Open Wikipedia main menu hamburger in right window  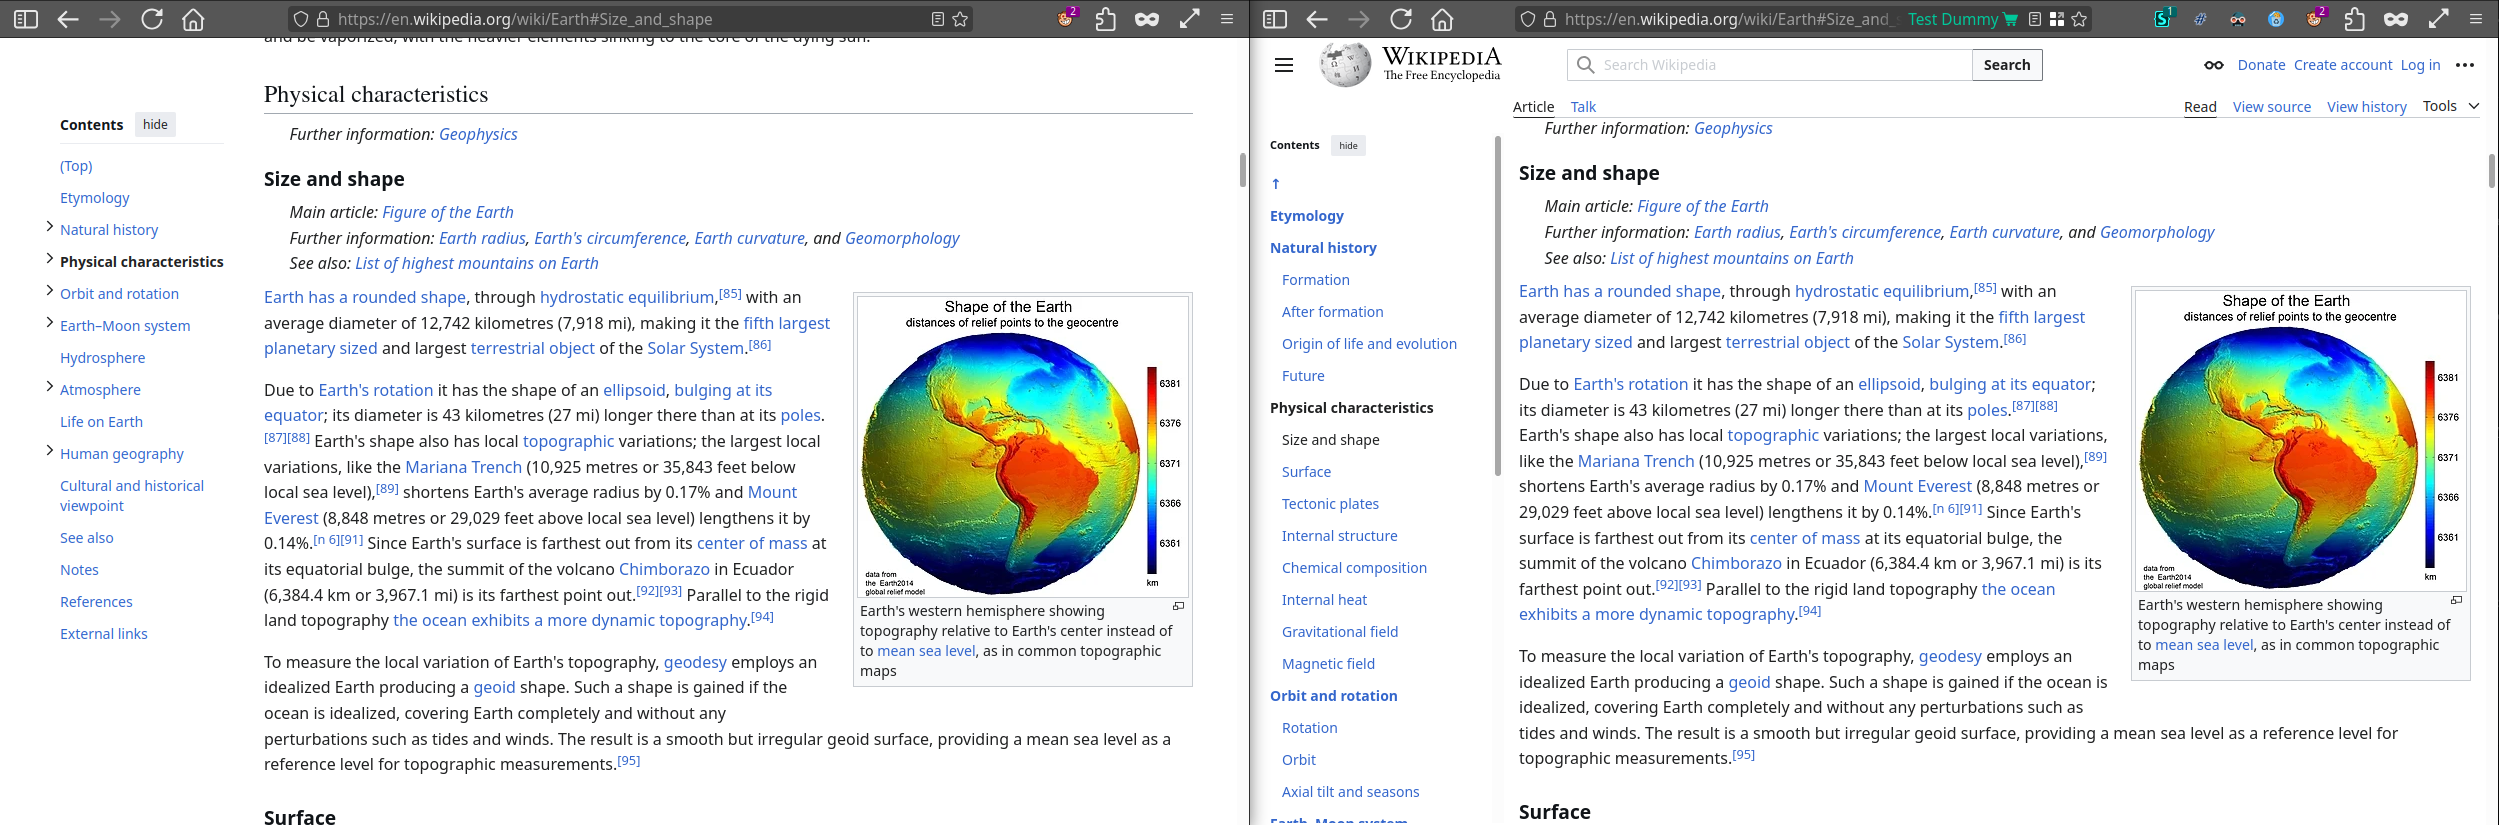tap(1284, 65)
